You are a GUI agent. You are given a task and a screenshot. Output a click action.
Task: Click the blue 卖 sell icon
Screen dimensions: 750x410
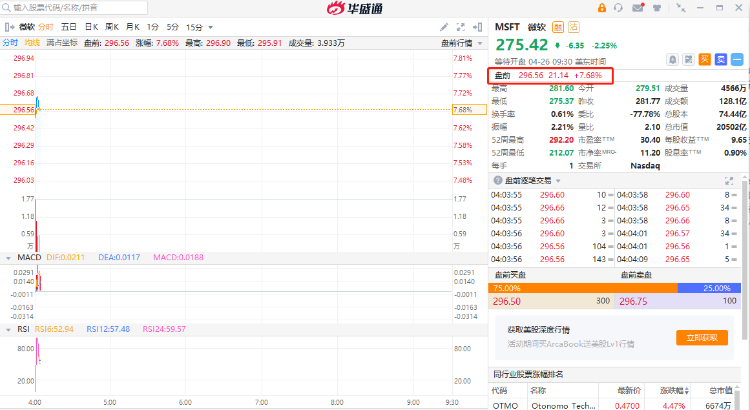721,59
